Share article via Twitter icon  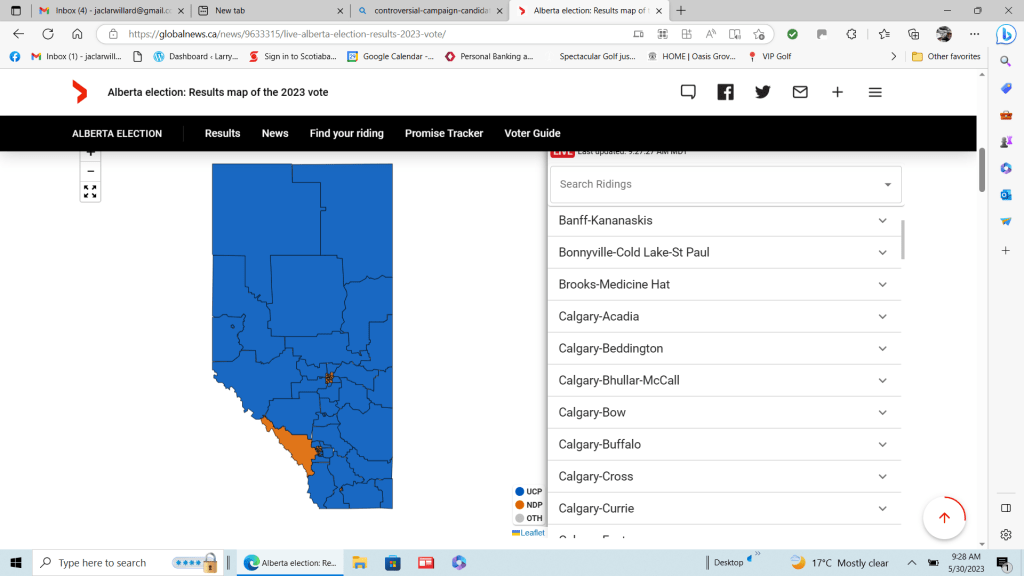763,92
